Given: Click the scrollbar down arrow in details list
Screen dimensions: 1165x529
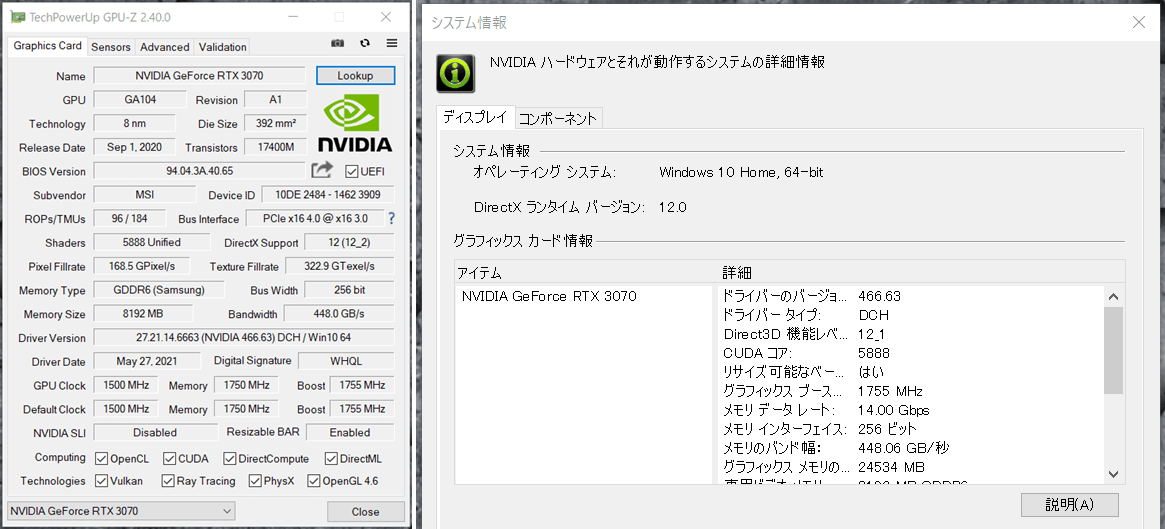Looking at the screenshot, I should pyautogui.click(x=1113, y=473).
